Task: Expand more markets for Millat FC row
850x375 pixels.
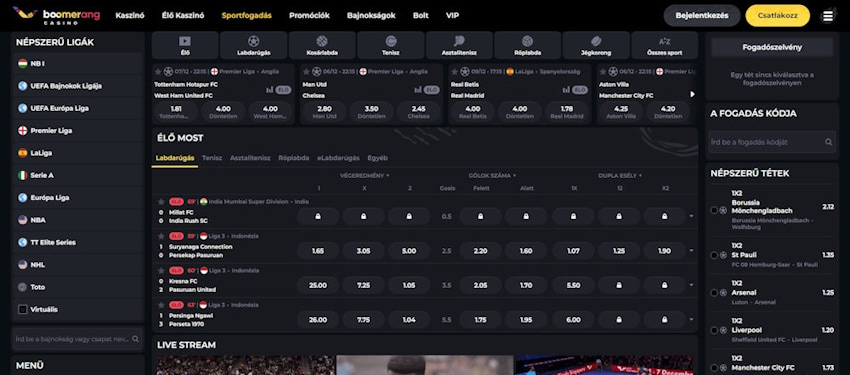Action: click(x=691, y=216)
